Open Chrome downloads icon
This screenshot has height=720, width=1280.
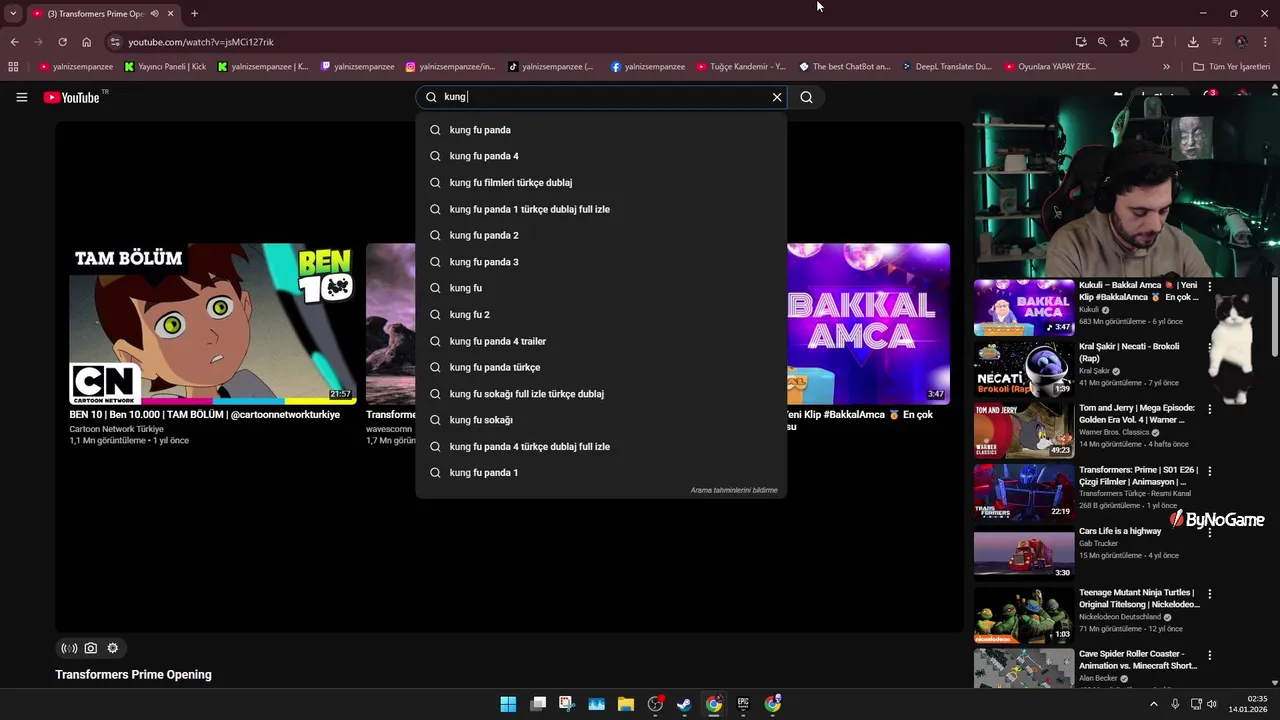tap(1193, 42)
